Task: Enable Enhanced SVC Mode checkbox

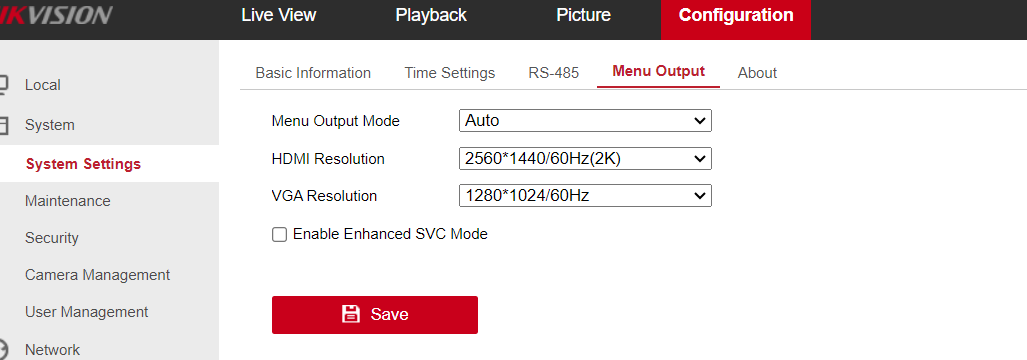Action: point(280,234)
